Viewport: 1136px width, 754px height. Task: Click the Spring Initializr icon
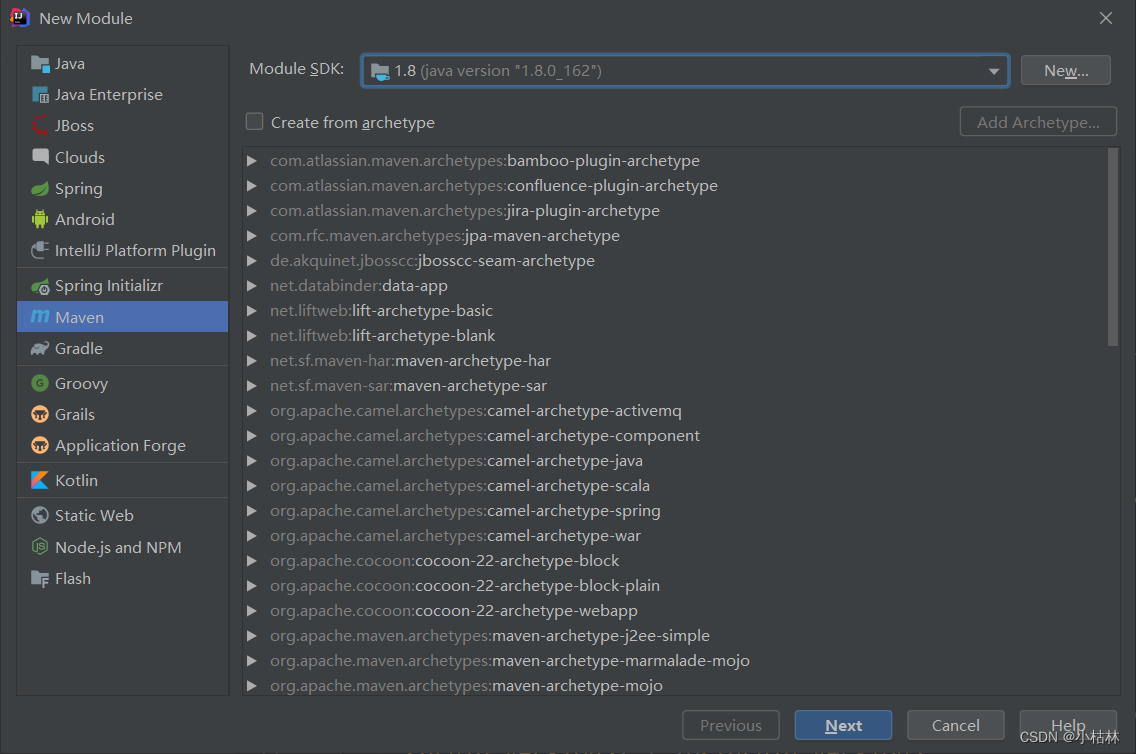pyautogui.click(x=40, y=286)
